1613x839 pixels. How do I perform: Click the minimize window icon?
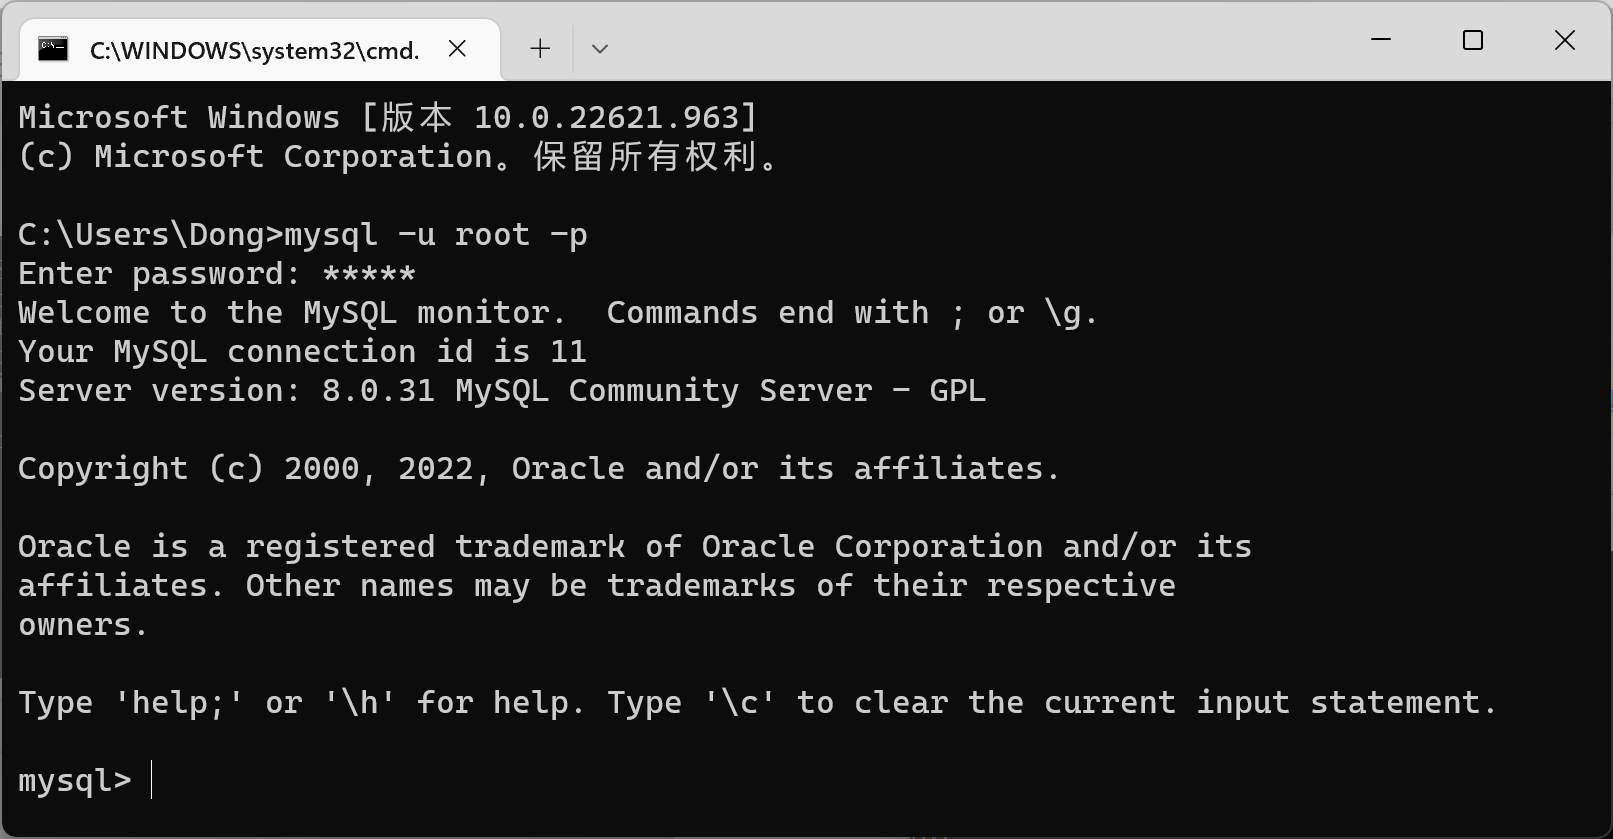coord(1380,40)
